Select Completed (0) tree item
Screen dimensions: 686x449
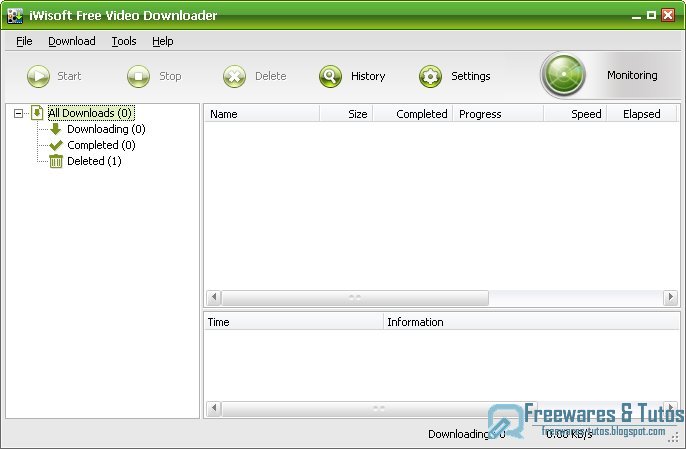pos(101,145)
